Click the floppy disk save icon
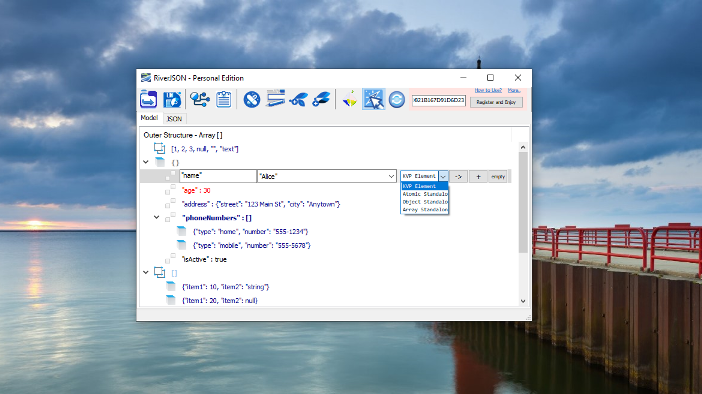This screenshot has width=702, height=394. click(172, 99)
